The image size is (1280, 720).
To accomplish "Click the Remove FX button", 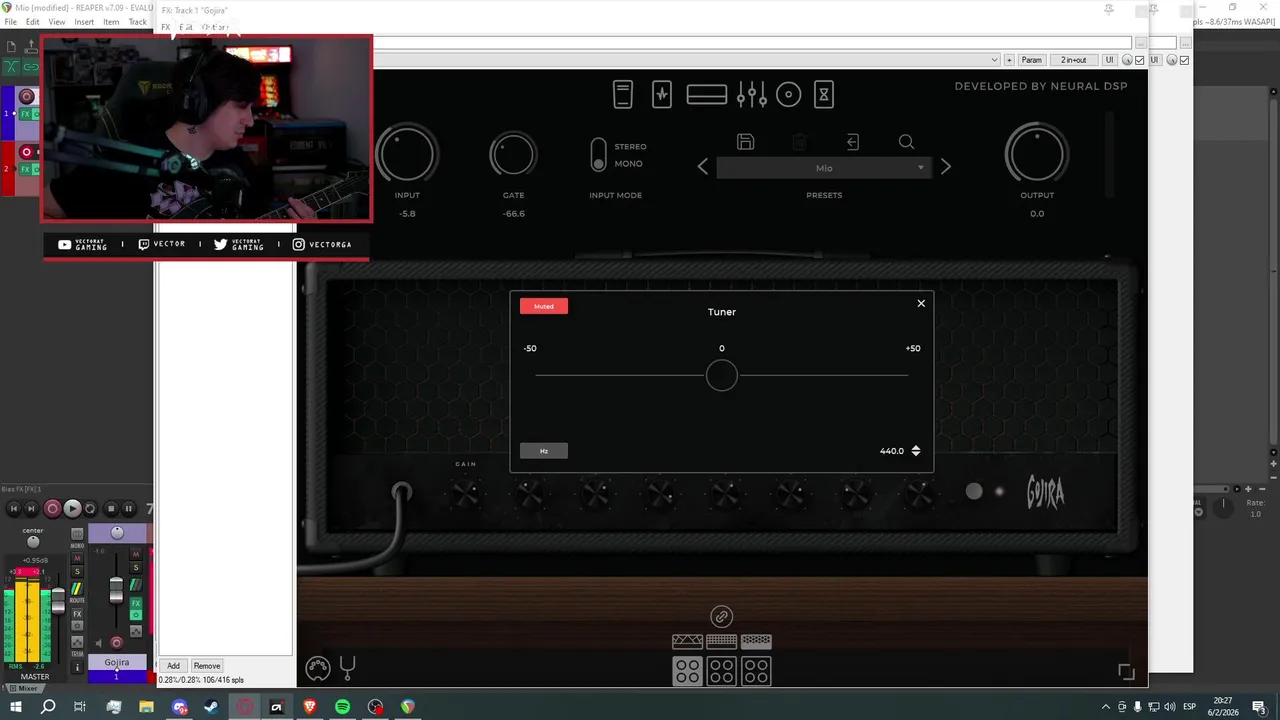I will tap(207, 666).
